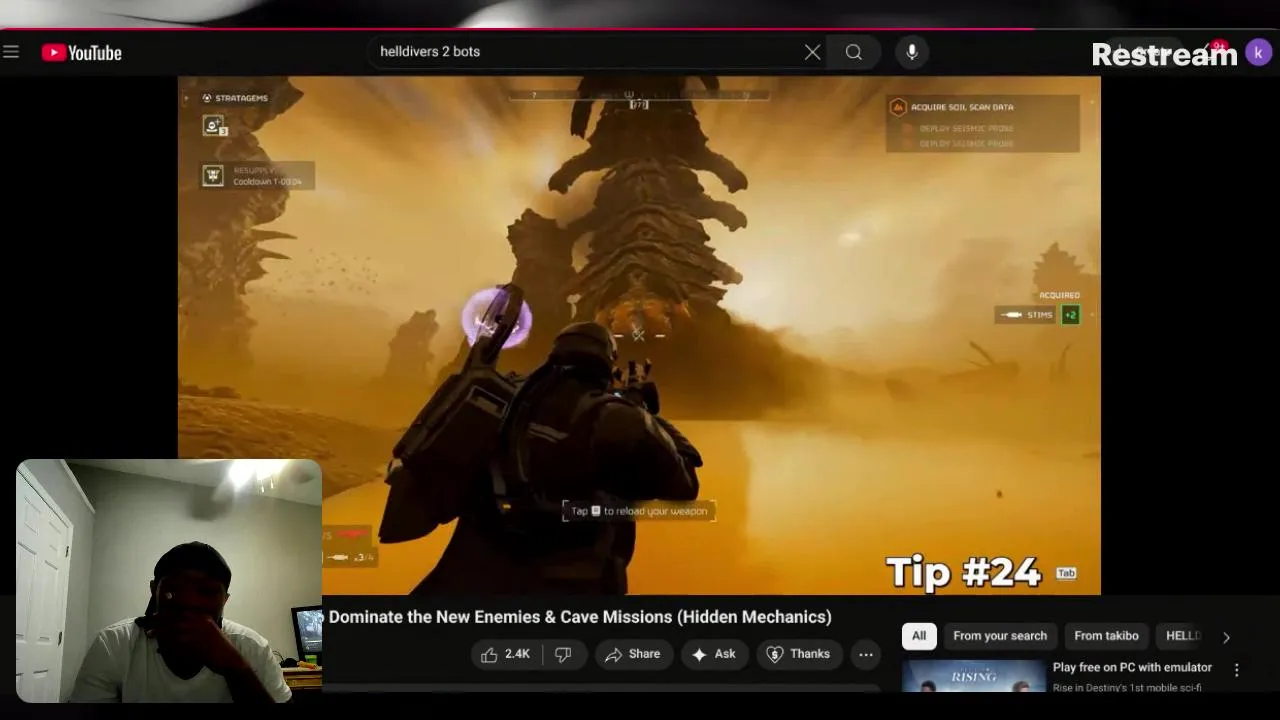Click the search magnifier button
The height and width of the screenshot is (720, 1280).
pyautogui.click(x=853, y=52)
